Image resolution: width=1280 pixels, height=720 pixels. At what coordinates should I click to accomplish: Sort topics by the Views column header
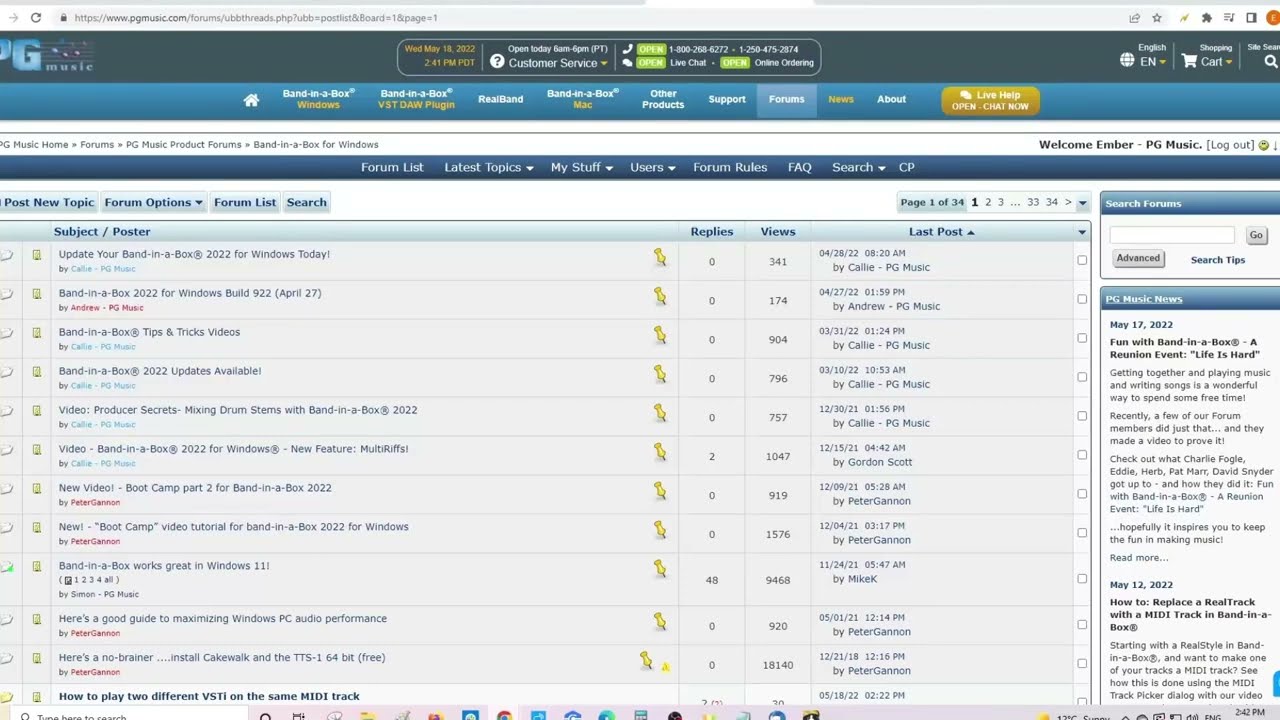(x=777, y=232)
